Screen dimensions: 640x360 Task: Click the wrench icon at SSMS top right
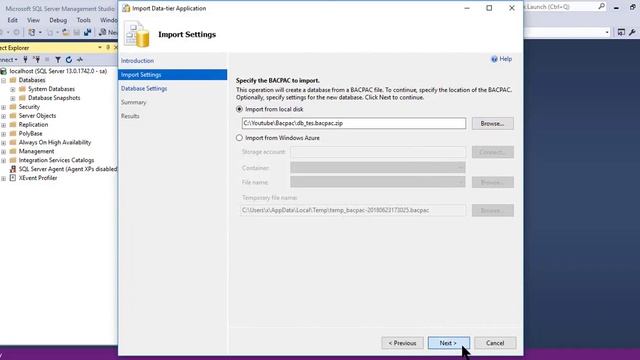click(x=632, y=32)
